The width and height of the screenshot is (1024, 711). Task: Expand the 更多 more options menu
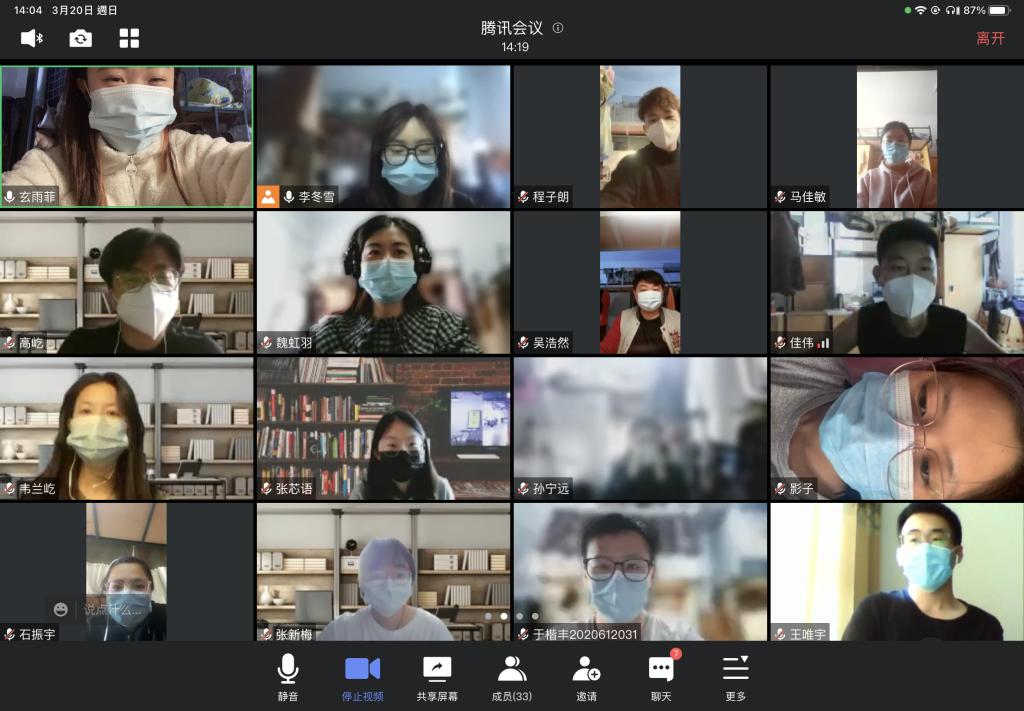[735, 677]
